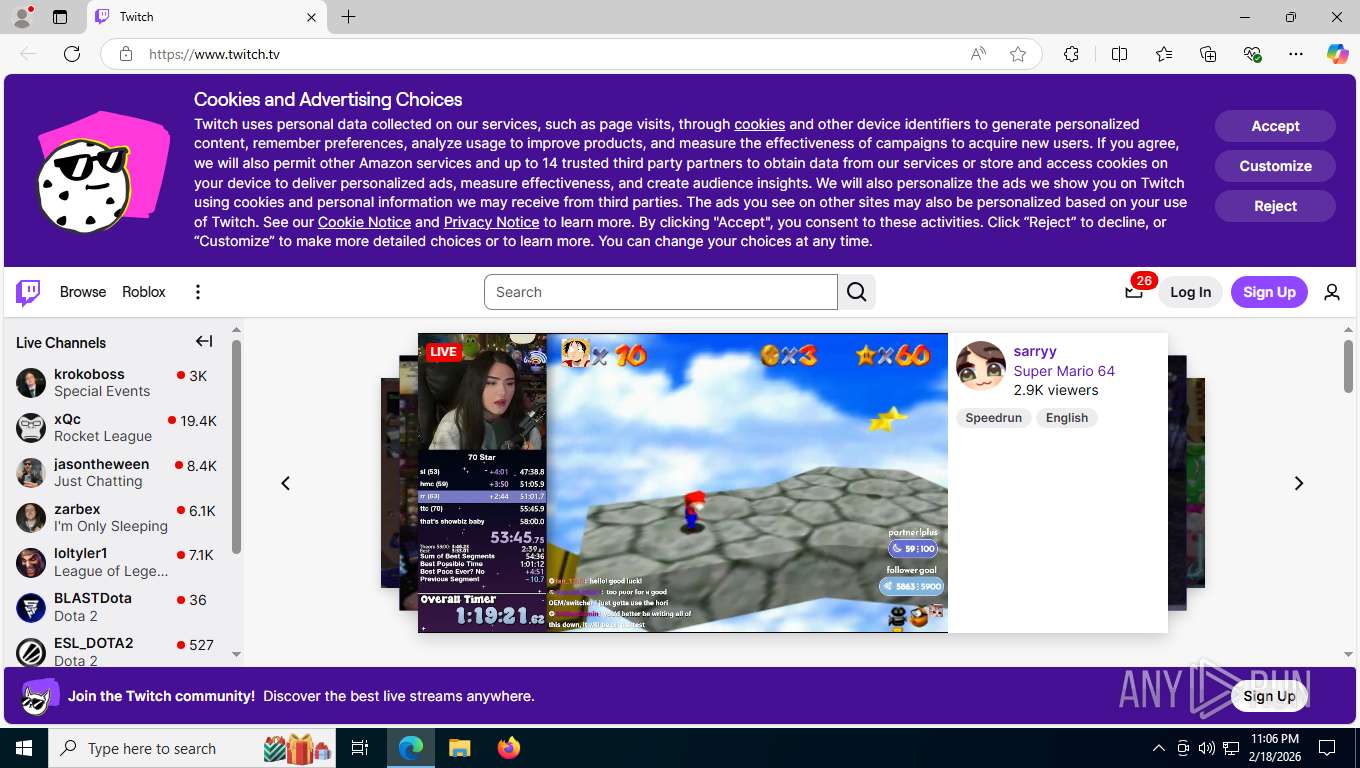Open the Super Mario 64 game link
This screenshot has height=768, width=1360.
[1064, 371]
